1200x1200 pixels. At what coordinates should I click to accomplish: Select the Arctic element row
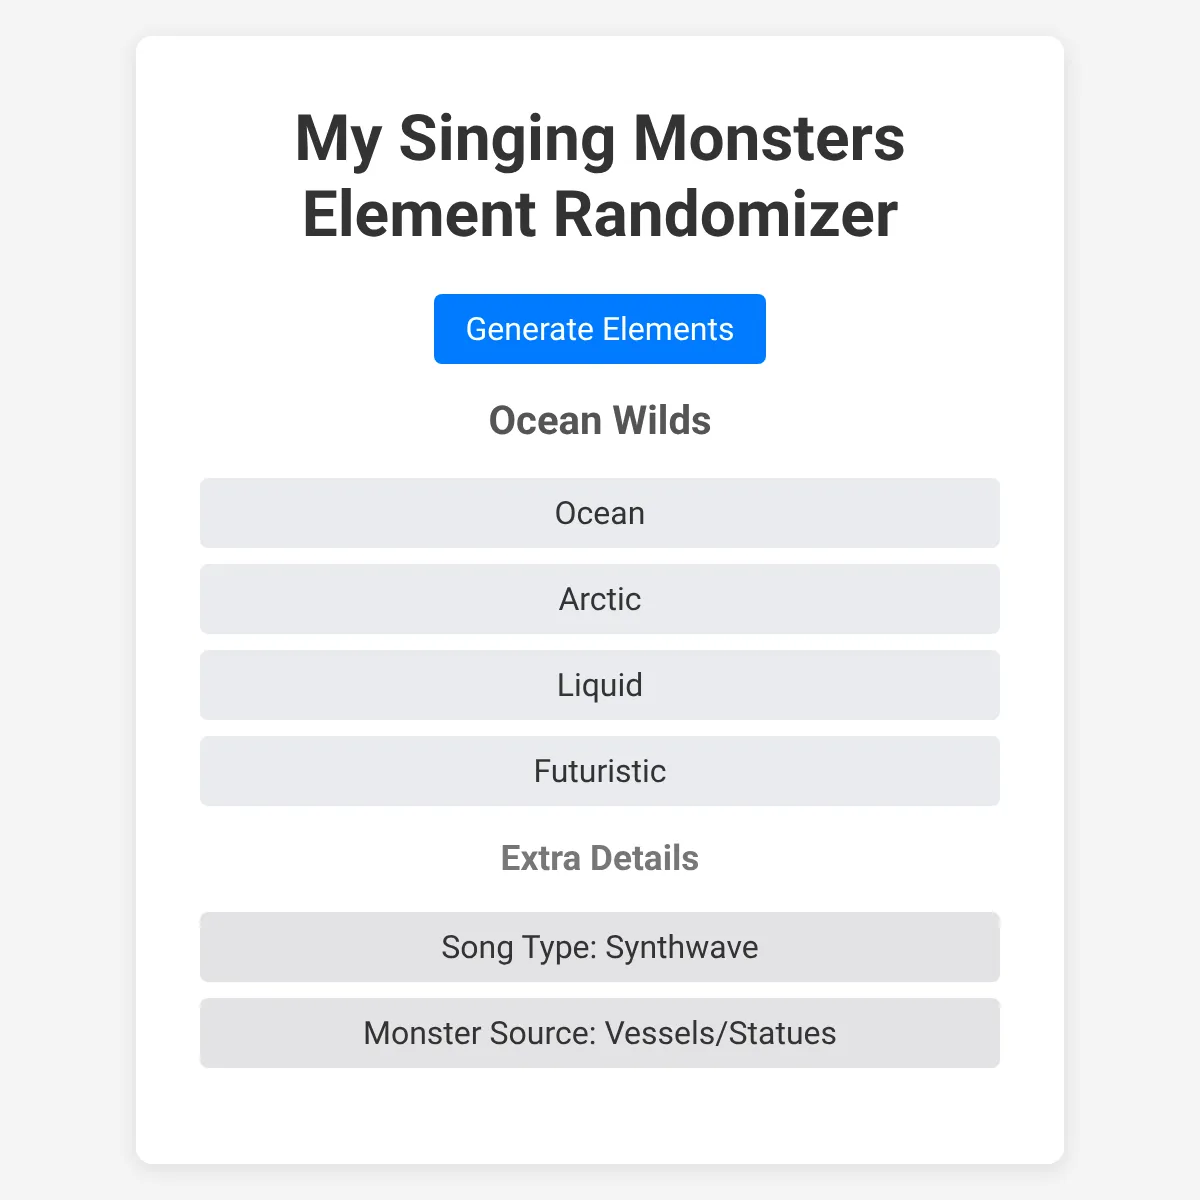tap(600, 599)
